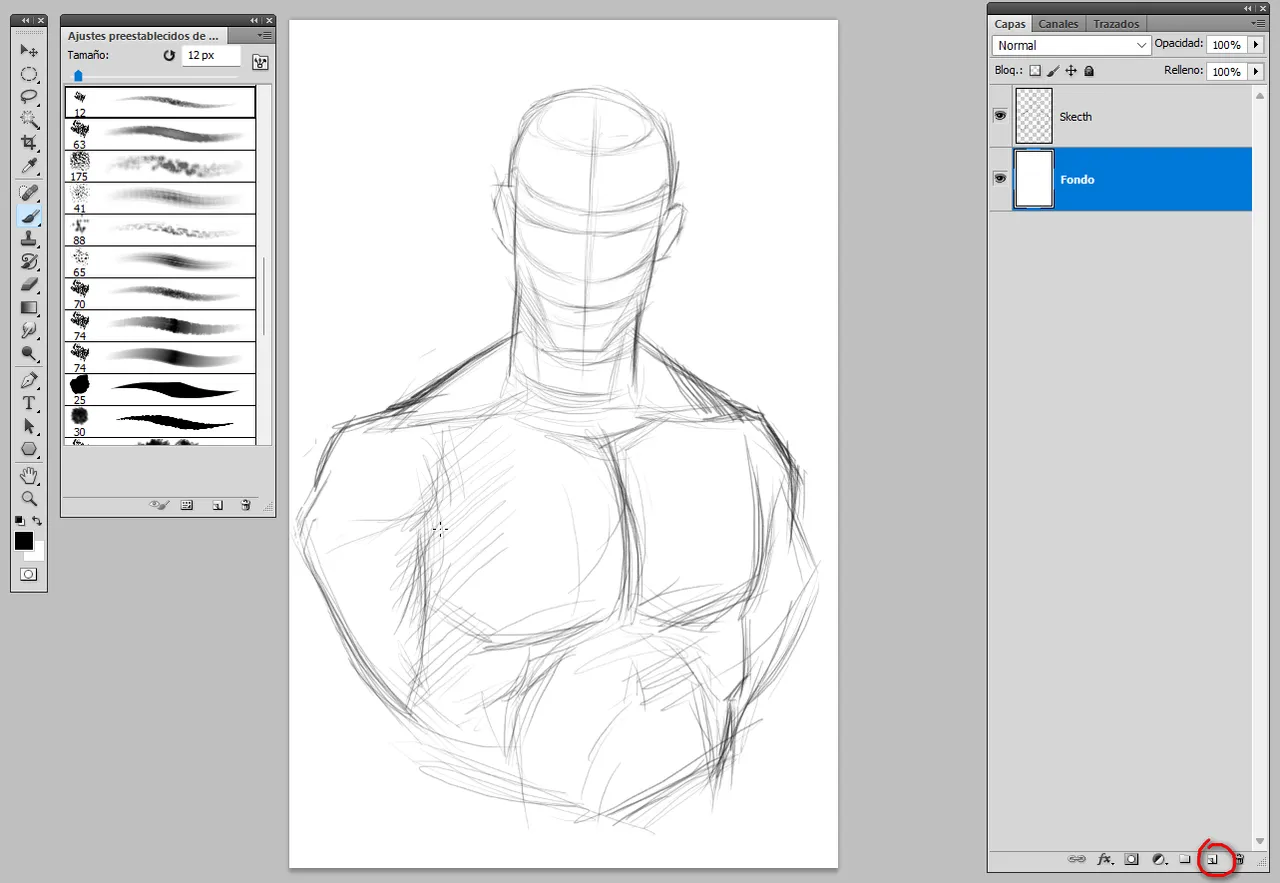The width and height of the screenshot is (1280, 883).
Task: Create new fill or adjustment layer
Action: coord(1160,859)
